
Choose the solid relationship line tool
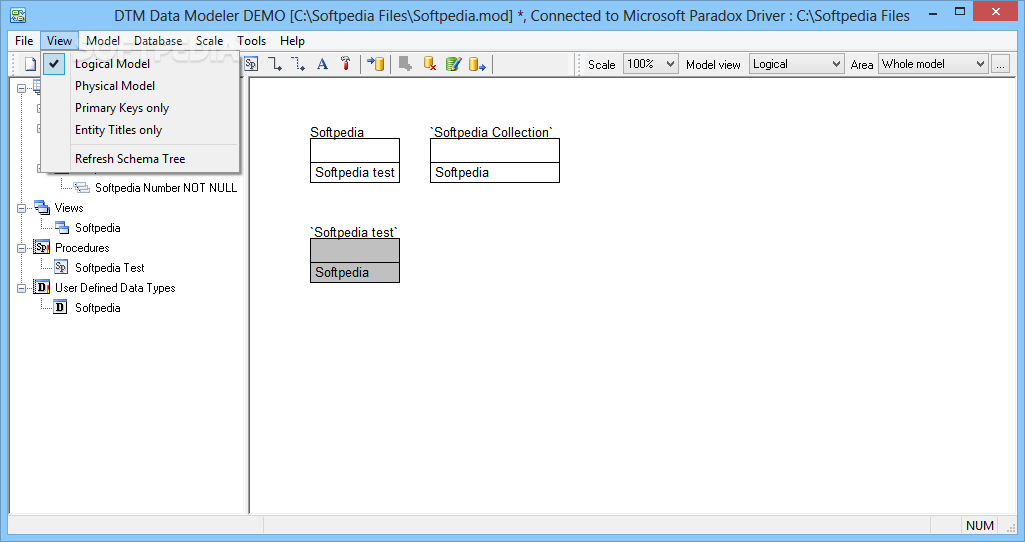pos(275,64)
